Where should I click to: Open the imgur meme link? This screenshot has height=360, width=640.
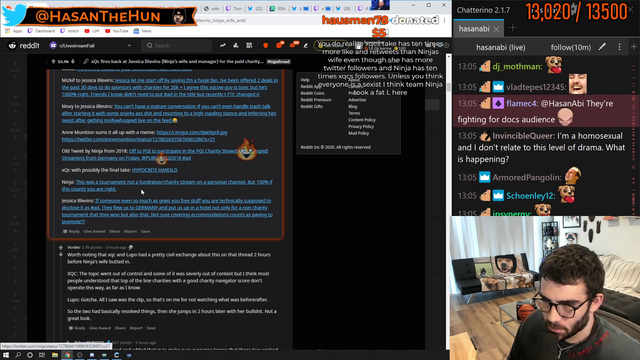tap(192, 132)
